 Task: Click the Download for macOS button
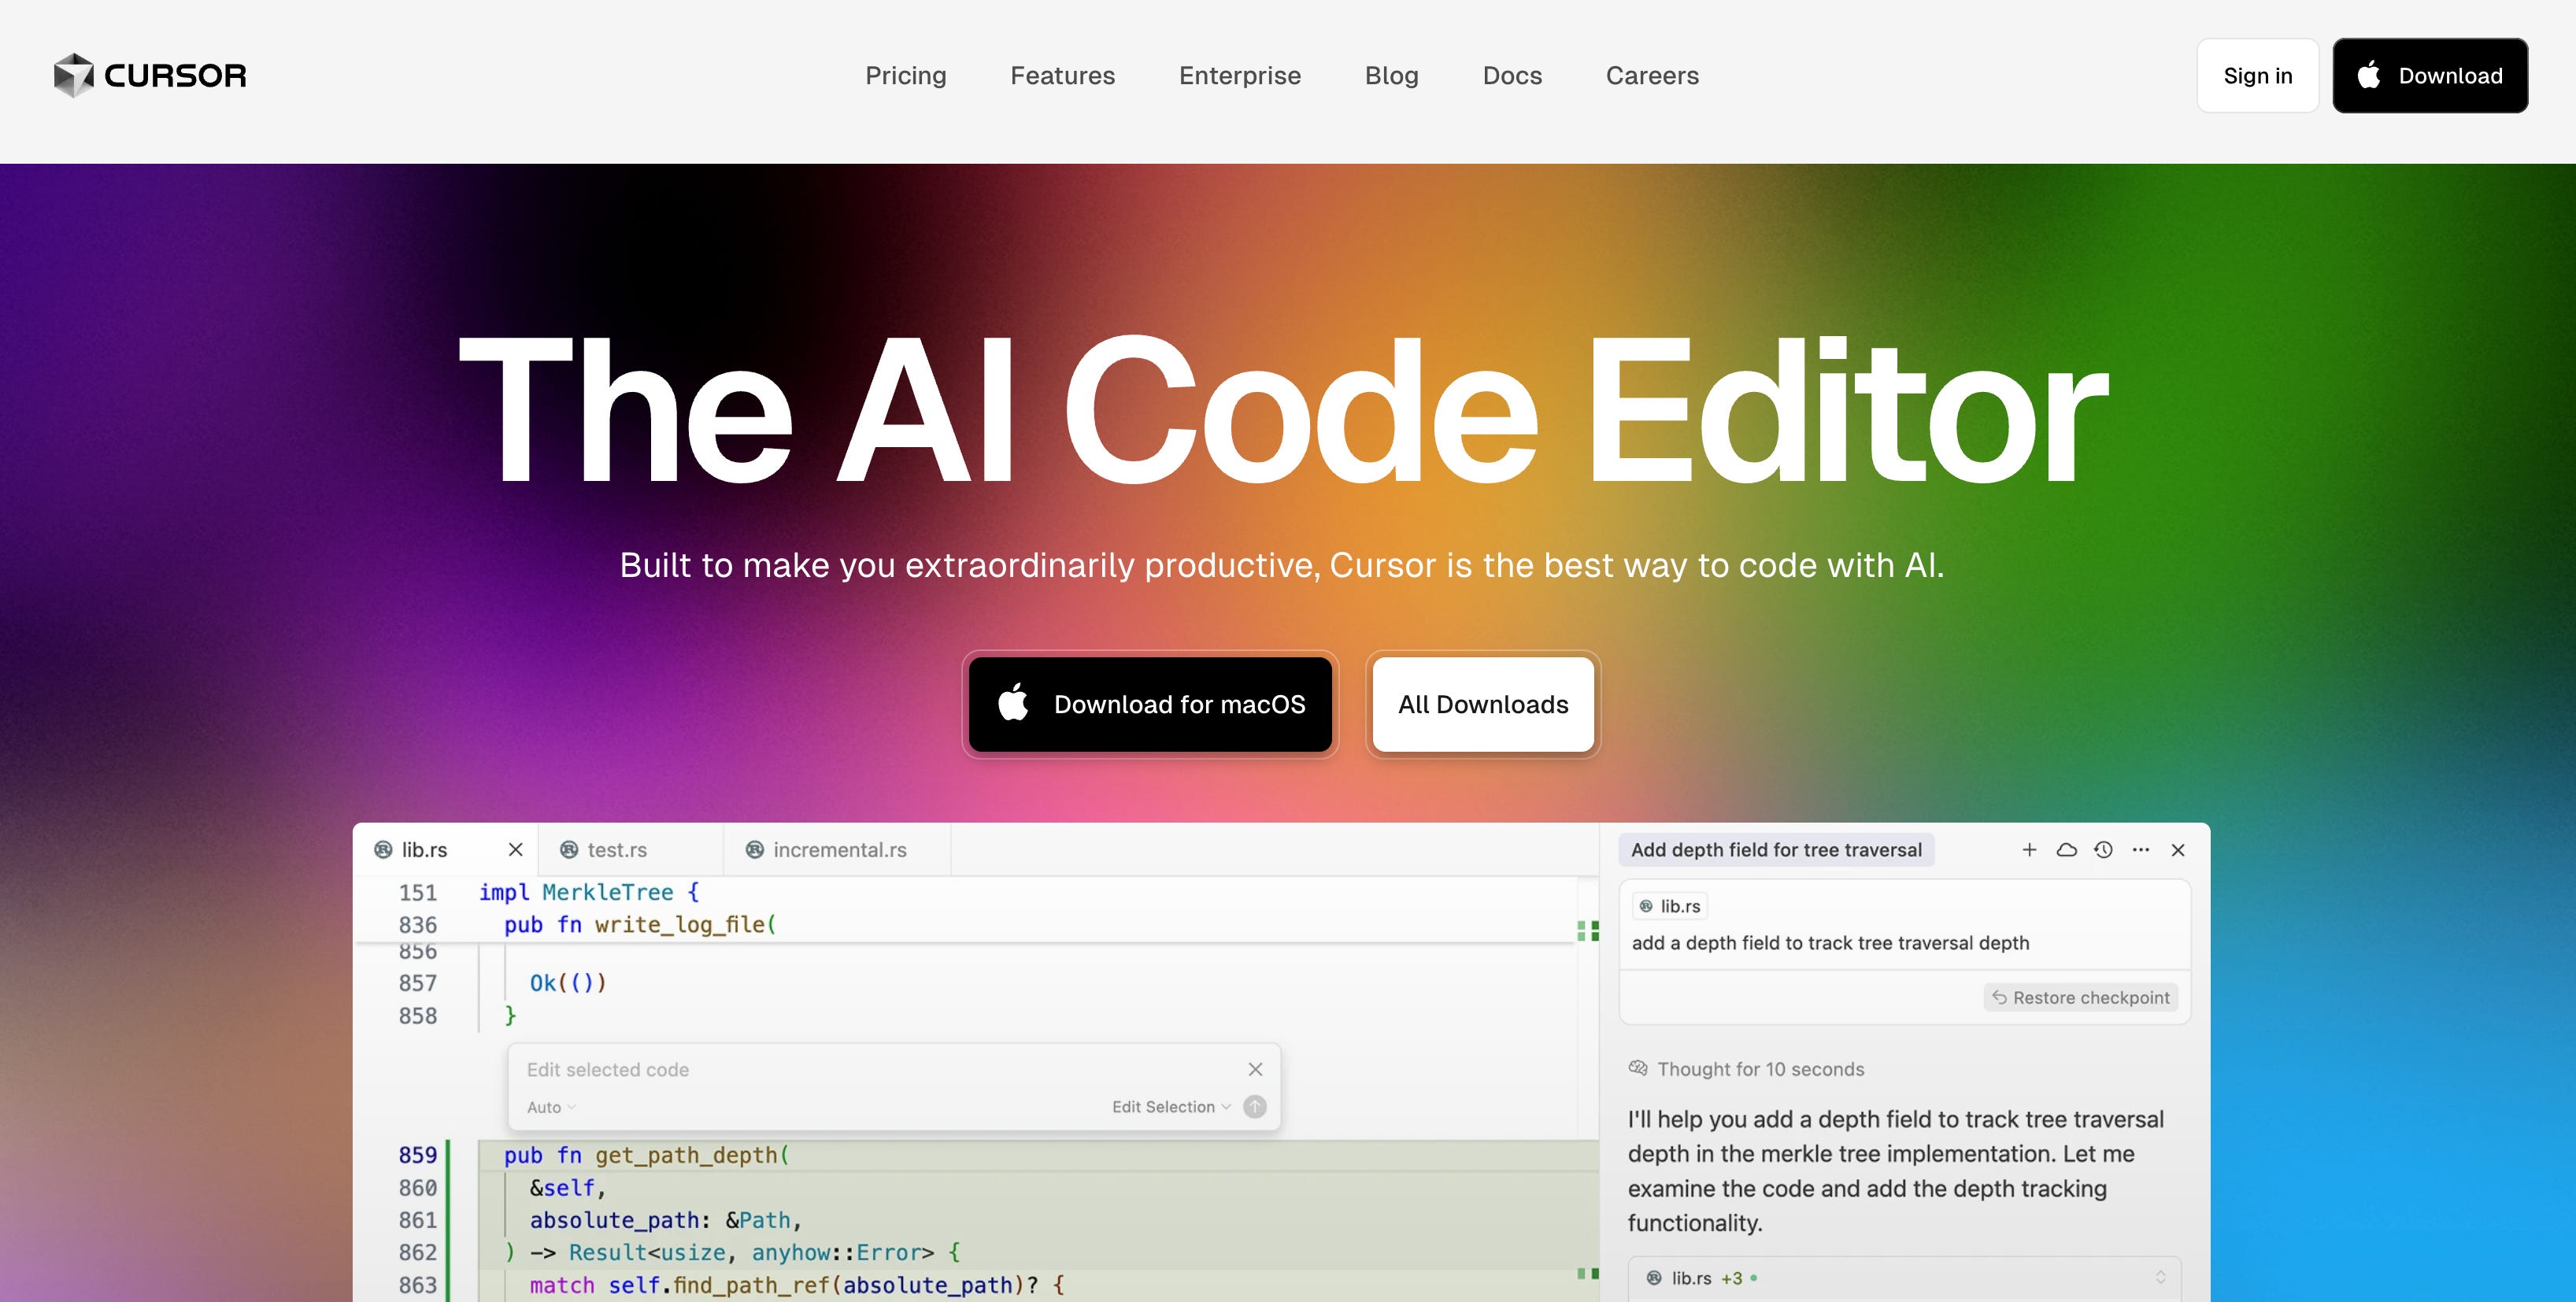point(1150,705)
